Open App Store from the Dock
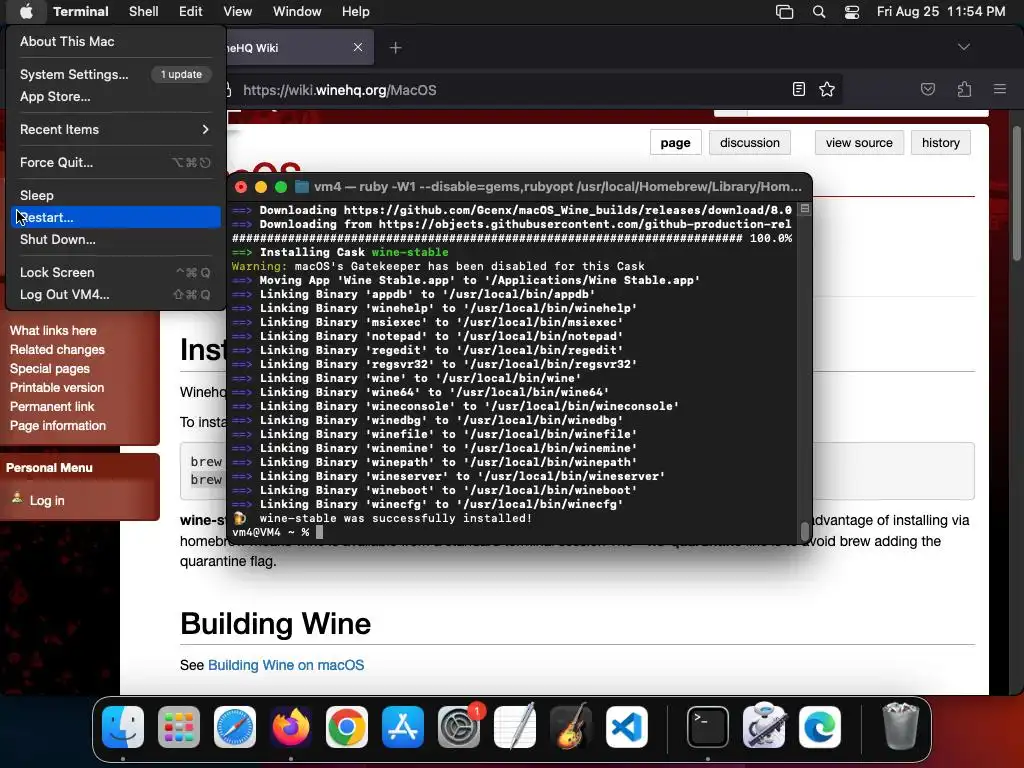1024x768 pixels. click(403, 727)
